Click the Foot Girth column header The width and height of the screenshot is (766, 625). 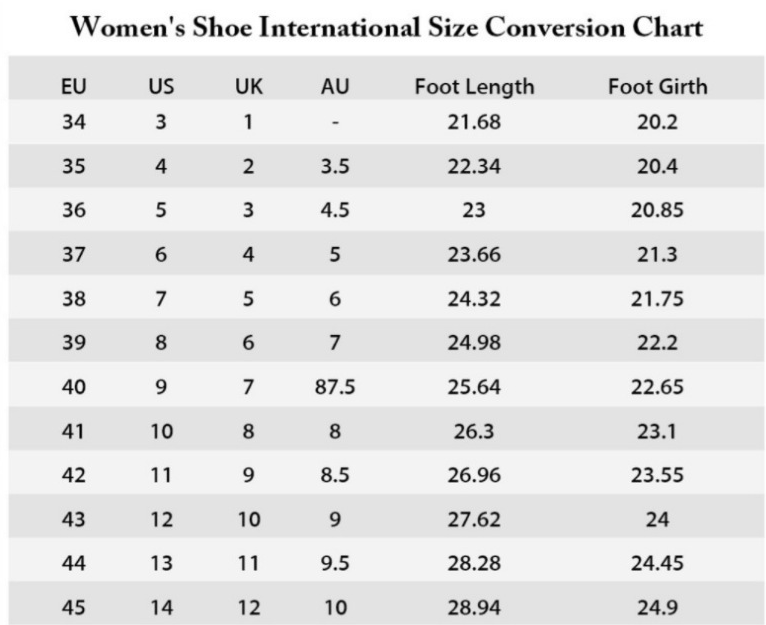657,87
